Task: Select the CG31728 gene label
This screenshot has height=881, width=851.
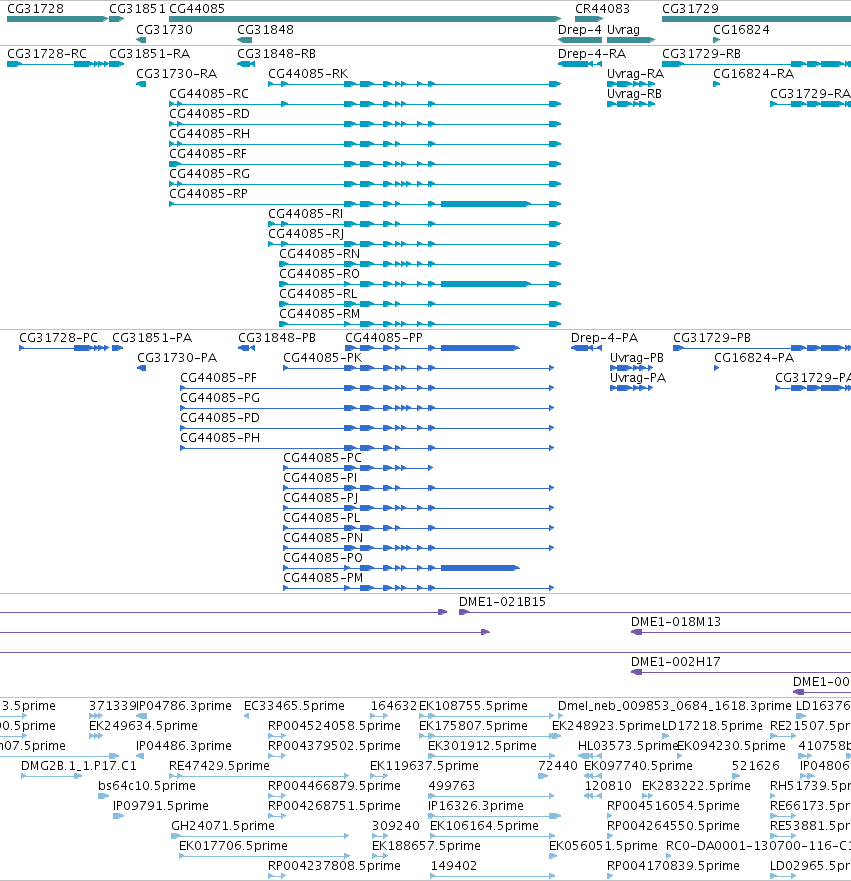Action: 35,8
